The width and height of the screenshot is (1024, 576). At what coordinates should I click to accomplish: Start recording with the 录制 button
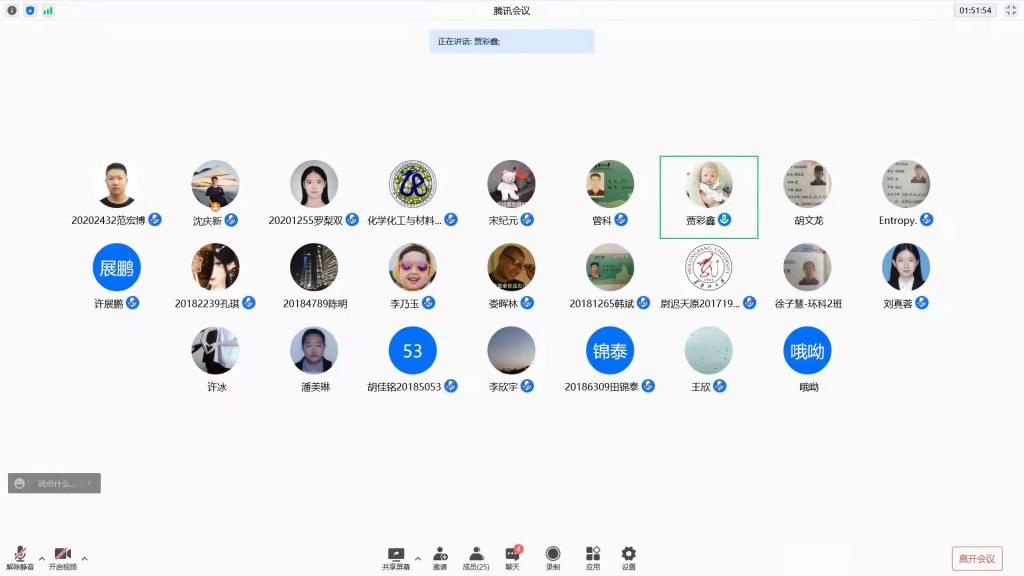[x=553, y=557]
